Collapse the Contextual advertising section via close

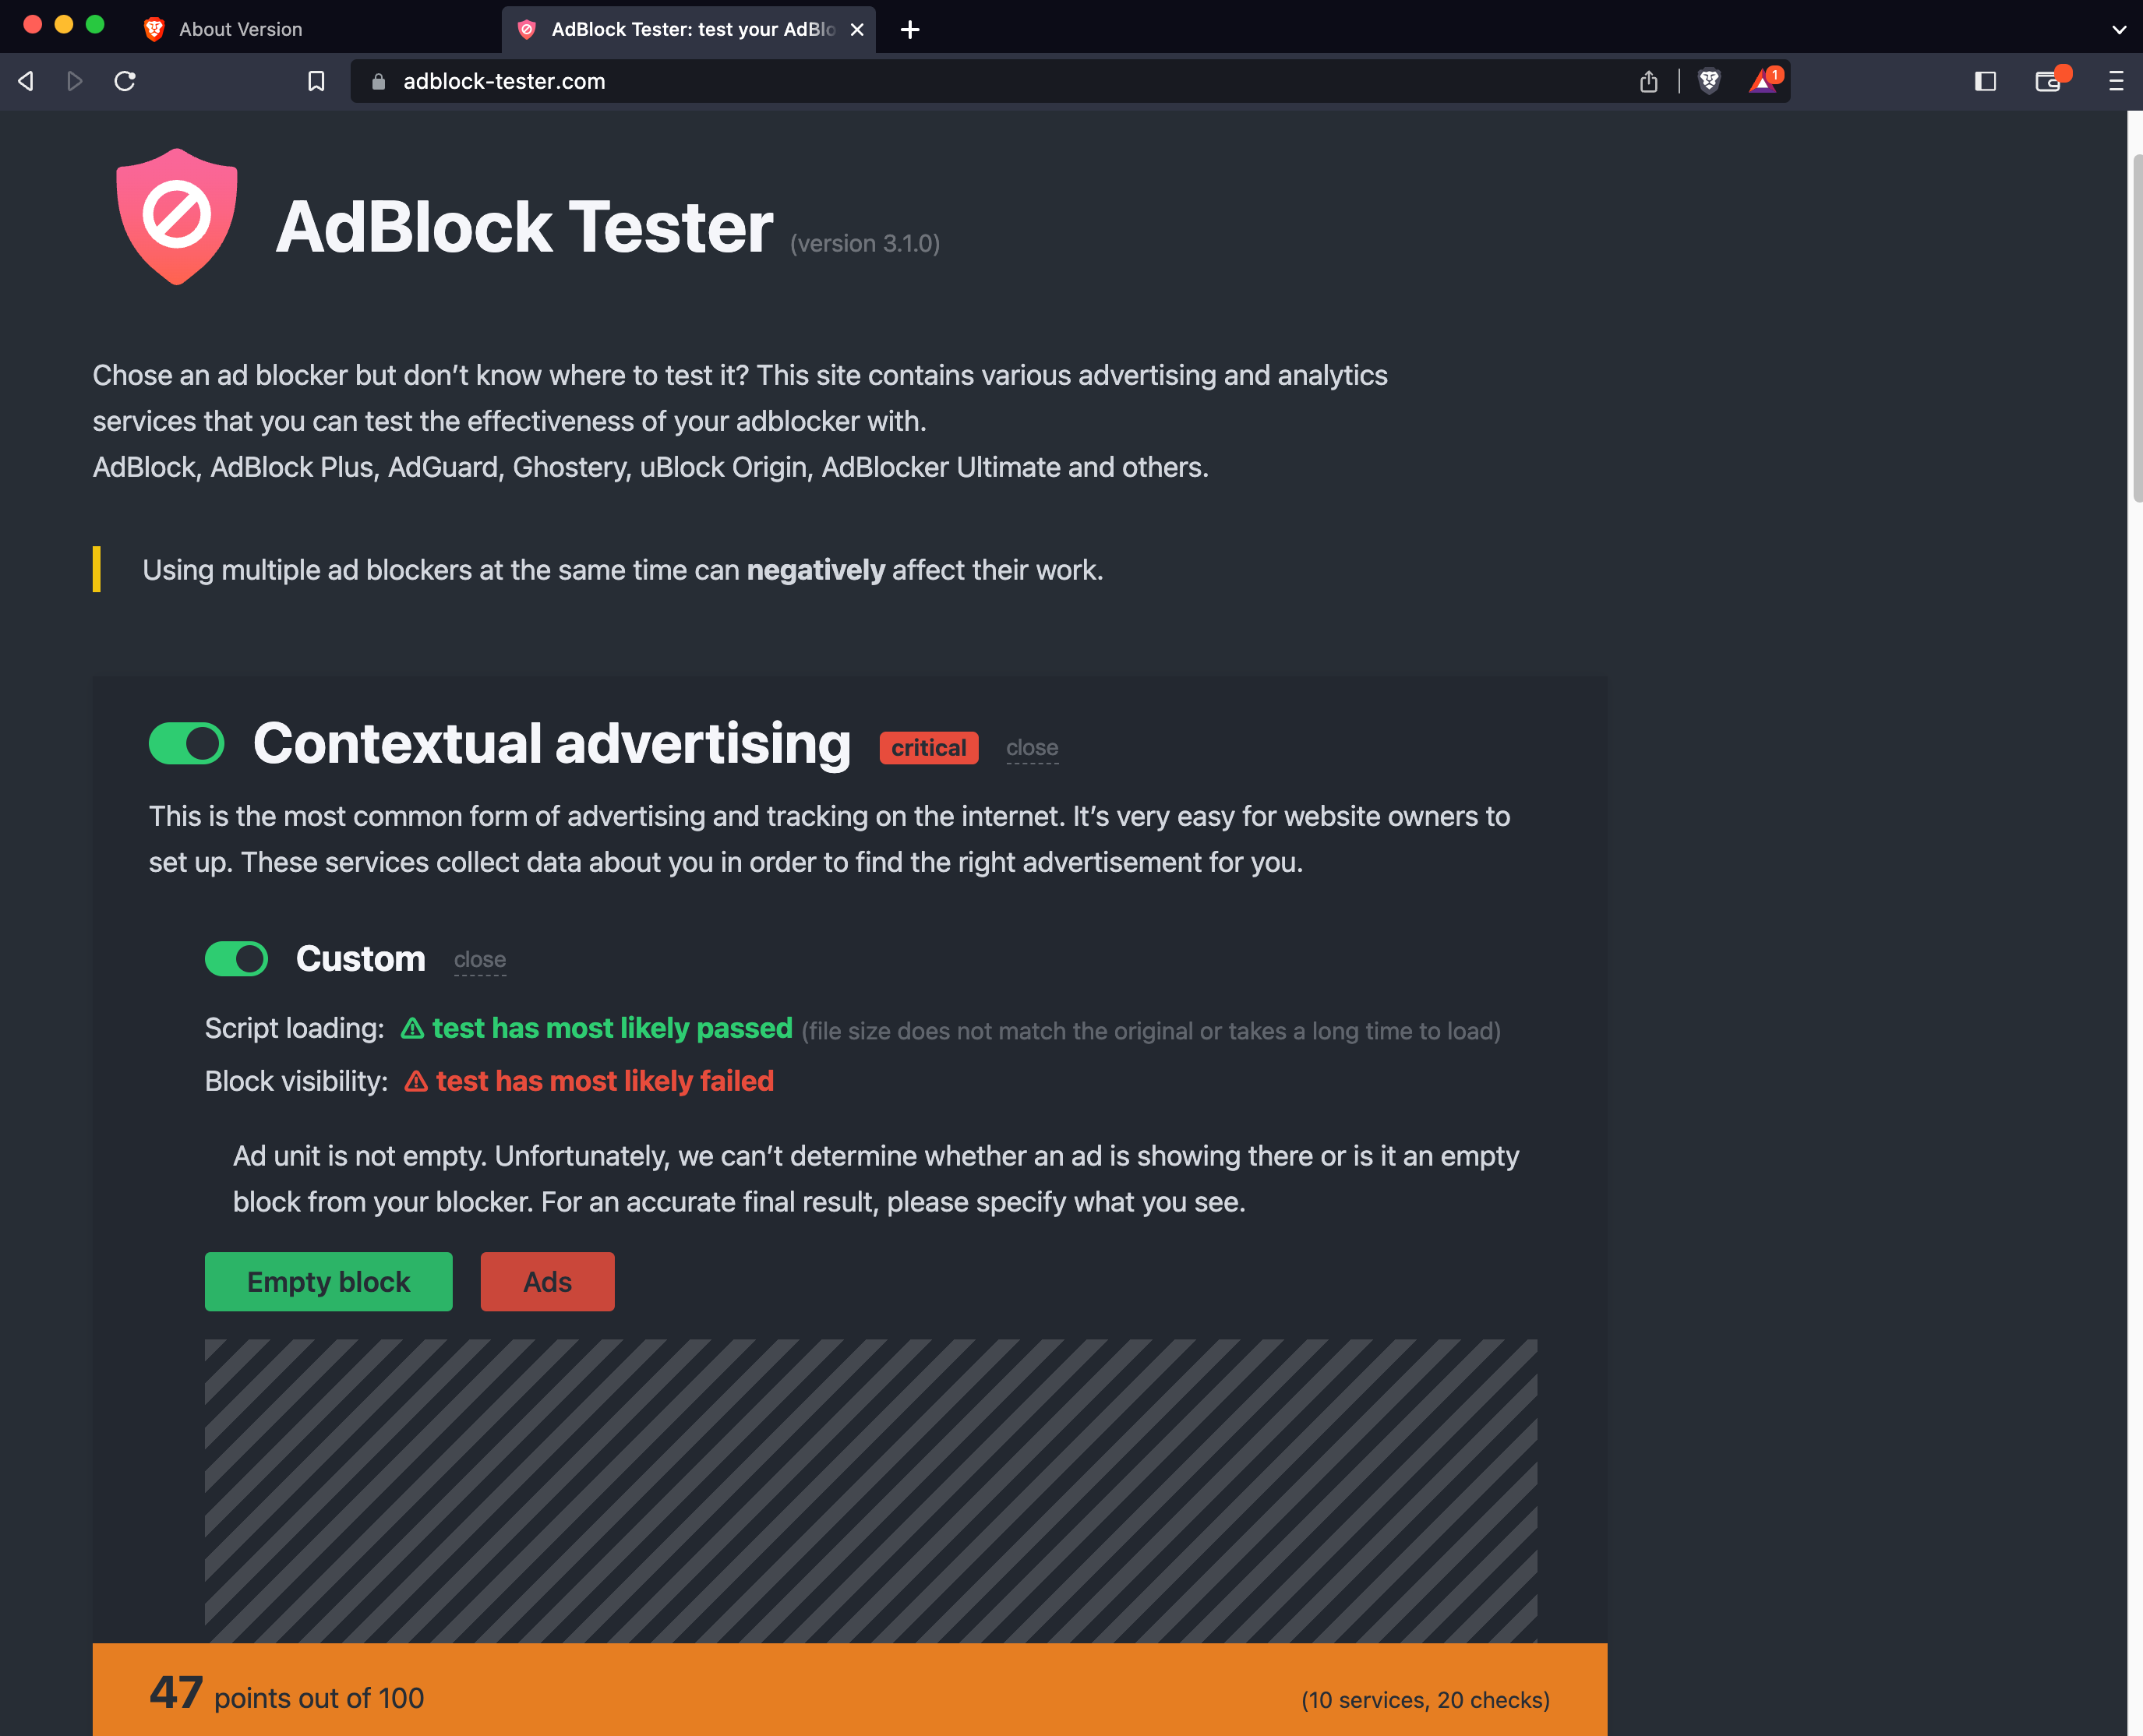[1032, 747]
